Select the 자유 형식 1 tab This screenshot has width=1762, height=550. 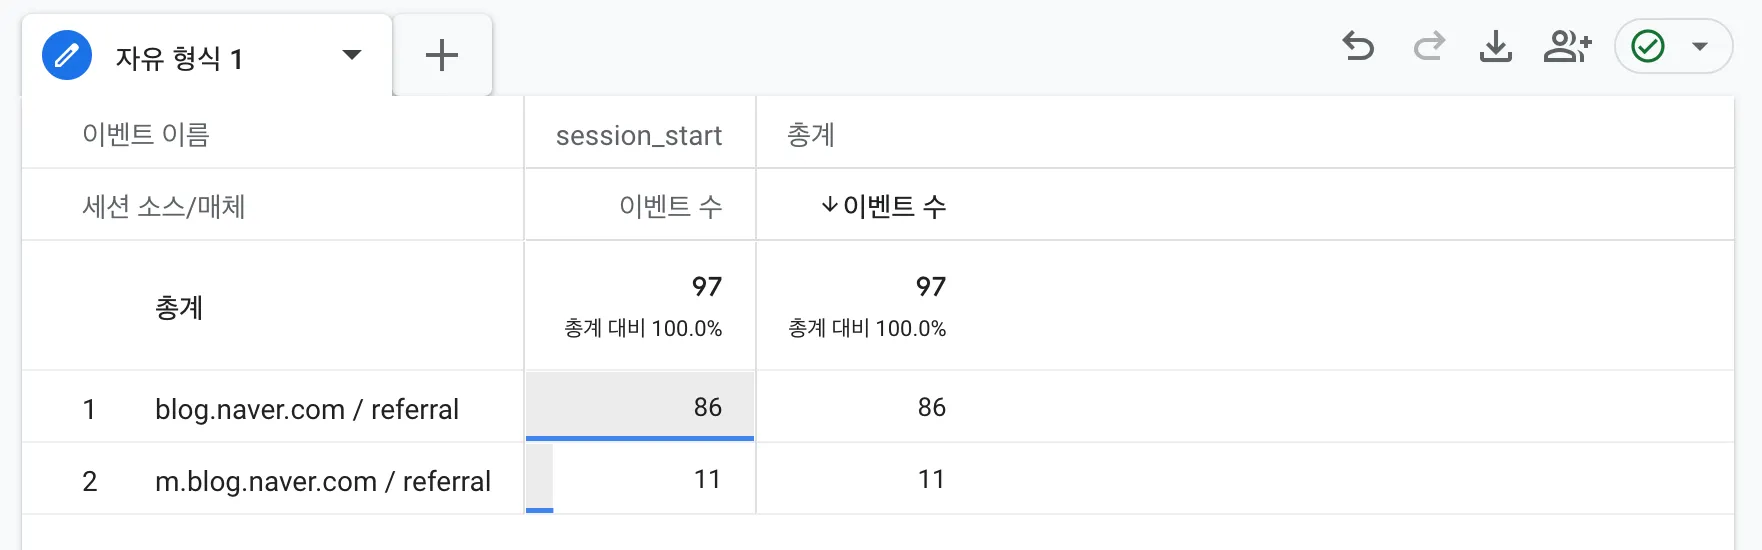coord(179,58)
